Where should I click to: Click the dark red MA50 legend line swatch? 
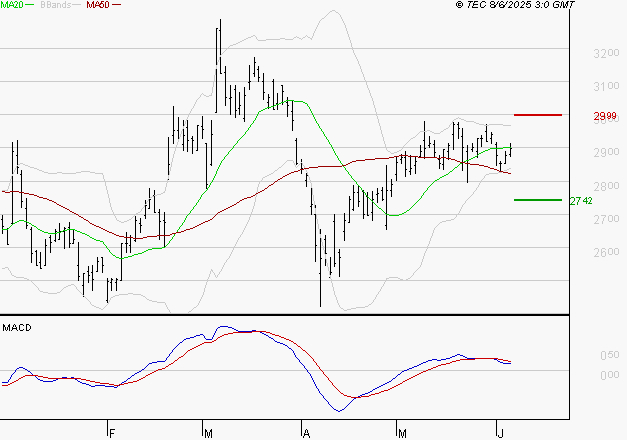tap(116, 5)
